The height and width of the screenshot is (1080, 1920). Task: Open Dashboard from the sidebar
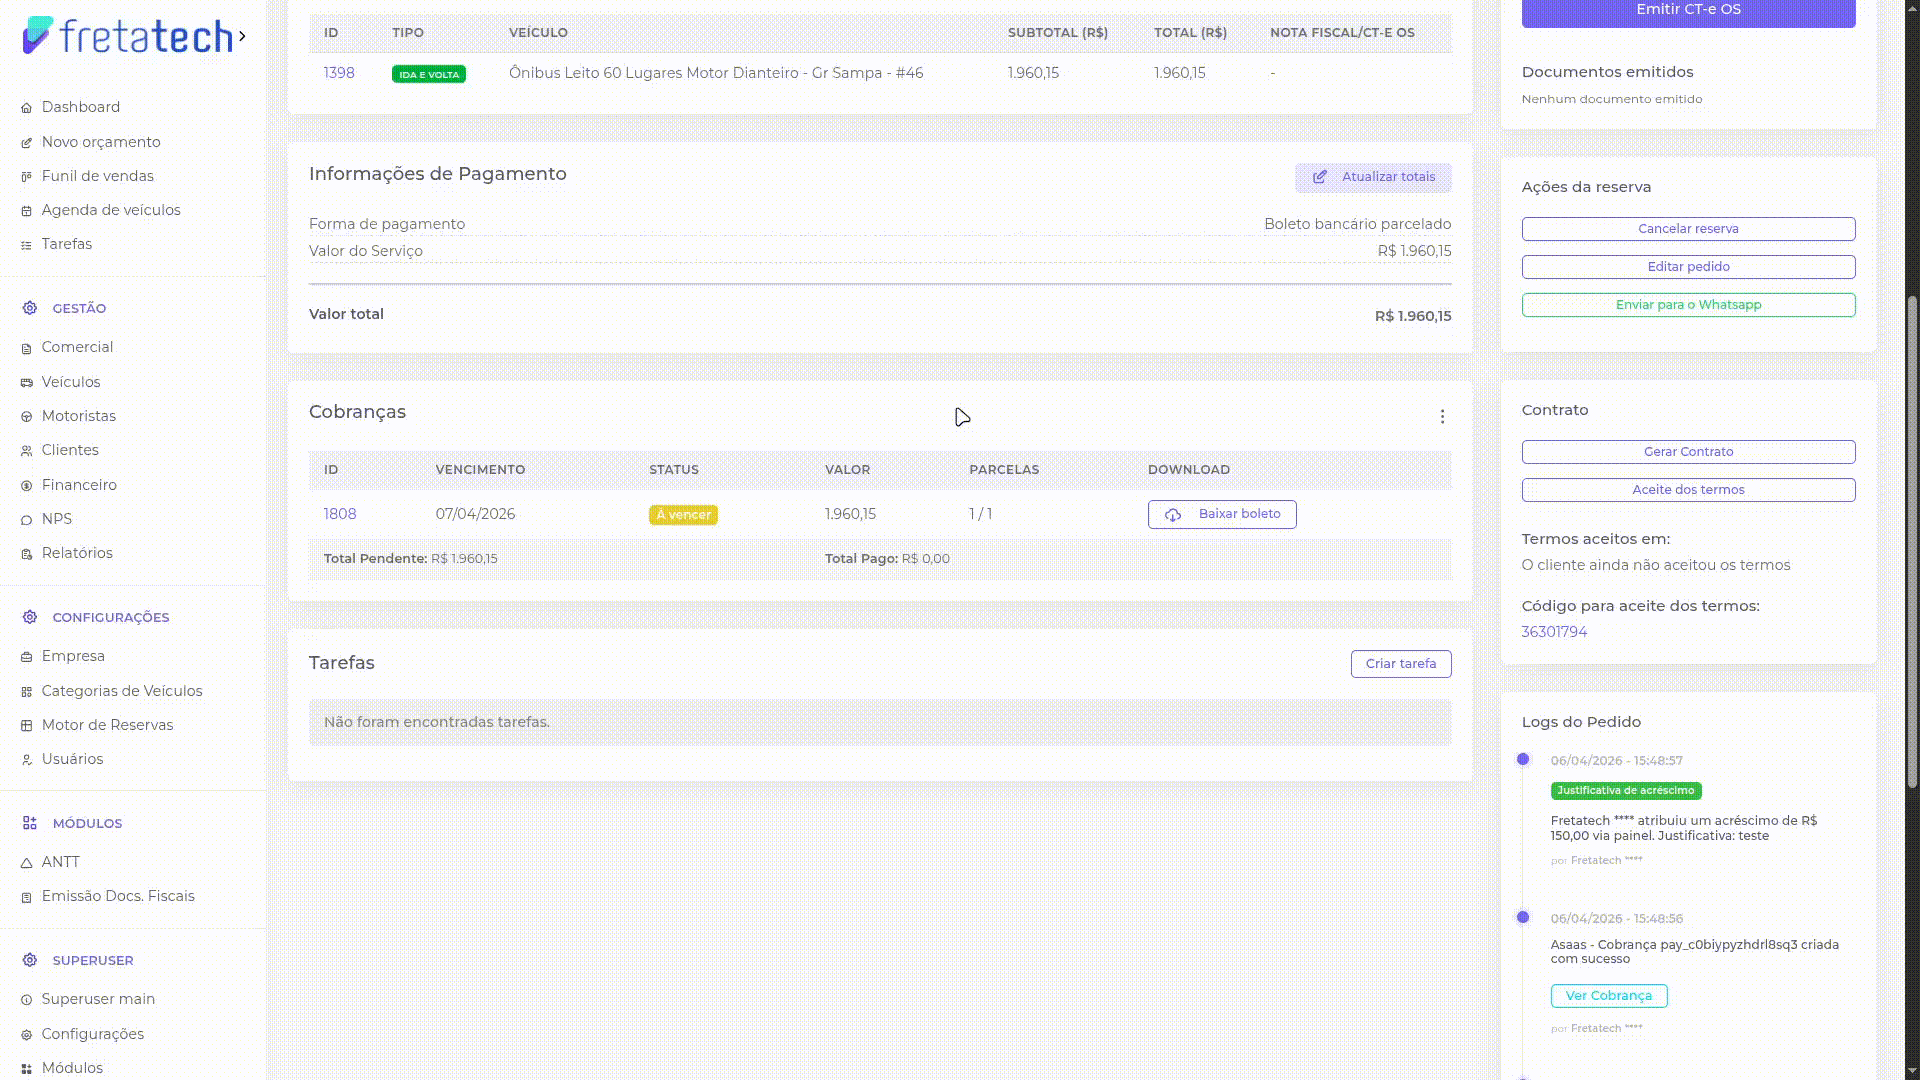coord(81,107)
